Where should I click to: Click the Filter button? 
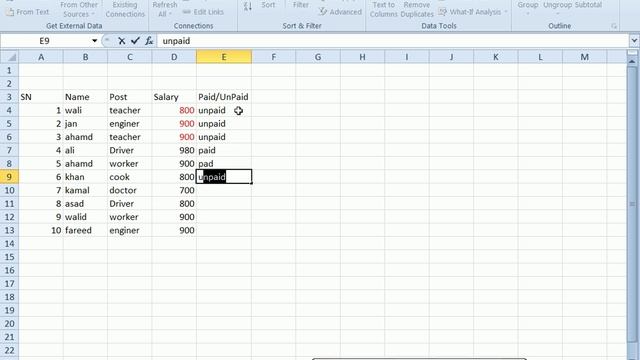pyautogui.click(x=301, y=5)
